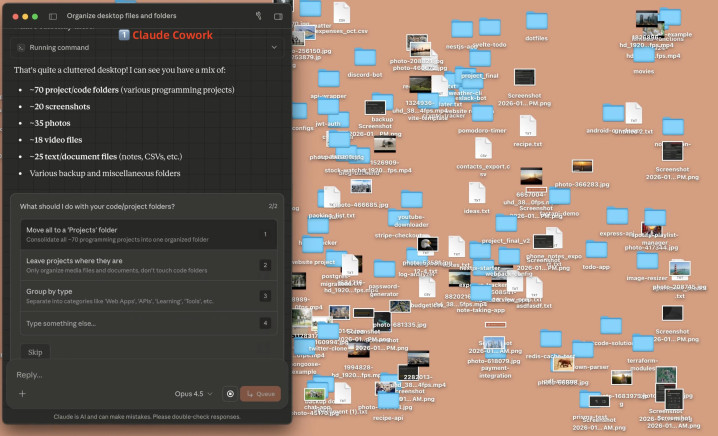Select the pomodoro-timer folder

tap(482, 114)
